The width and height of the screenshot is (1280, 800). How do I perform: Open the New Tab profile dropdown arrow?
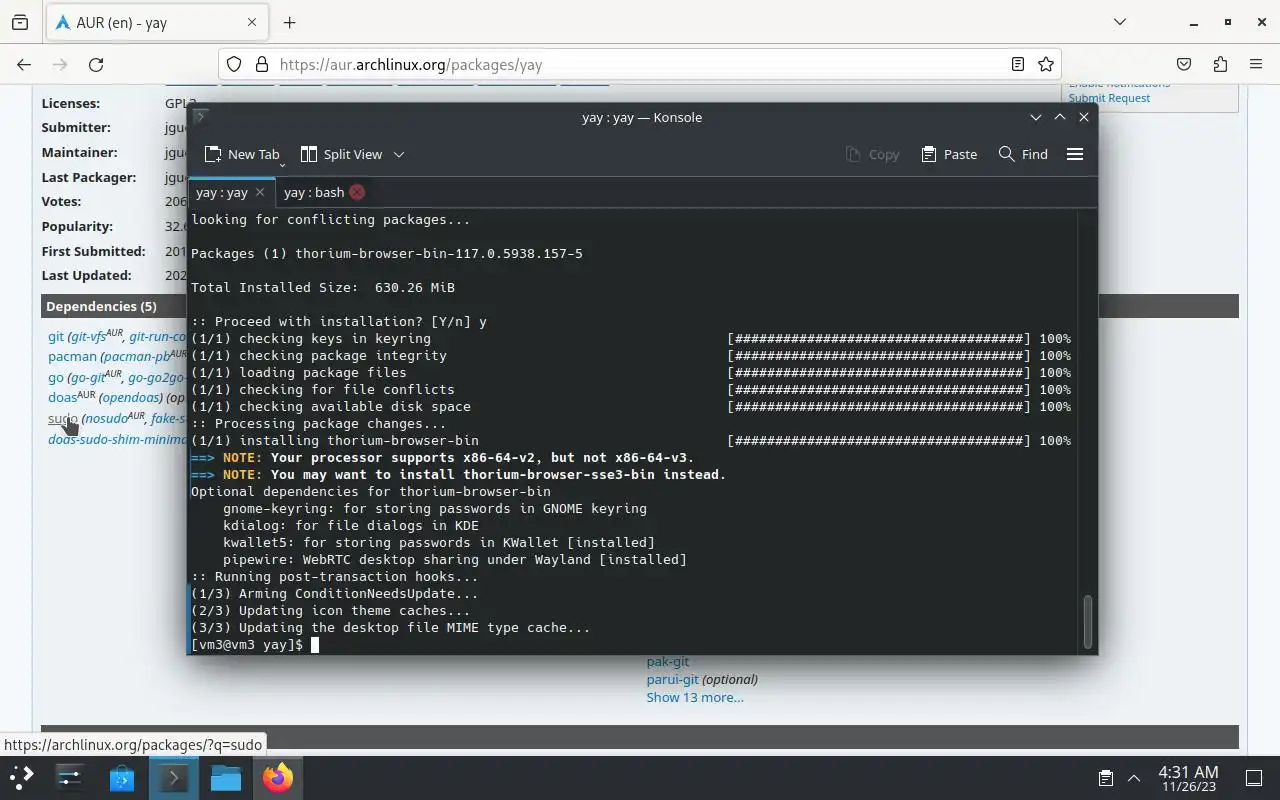coord(283,162)
